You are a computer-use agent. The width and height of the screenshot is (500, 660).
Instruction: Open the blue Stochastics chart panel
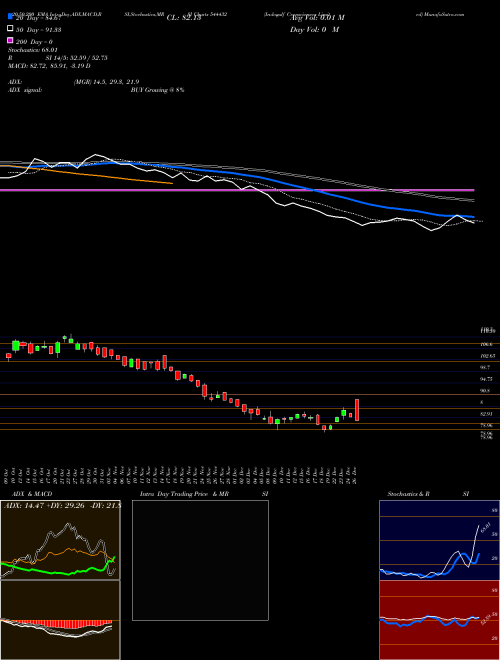(439, 540)
